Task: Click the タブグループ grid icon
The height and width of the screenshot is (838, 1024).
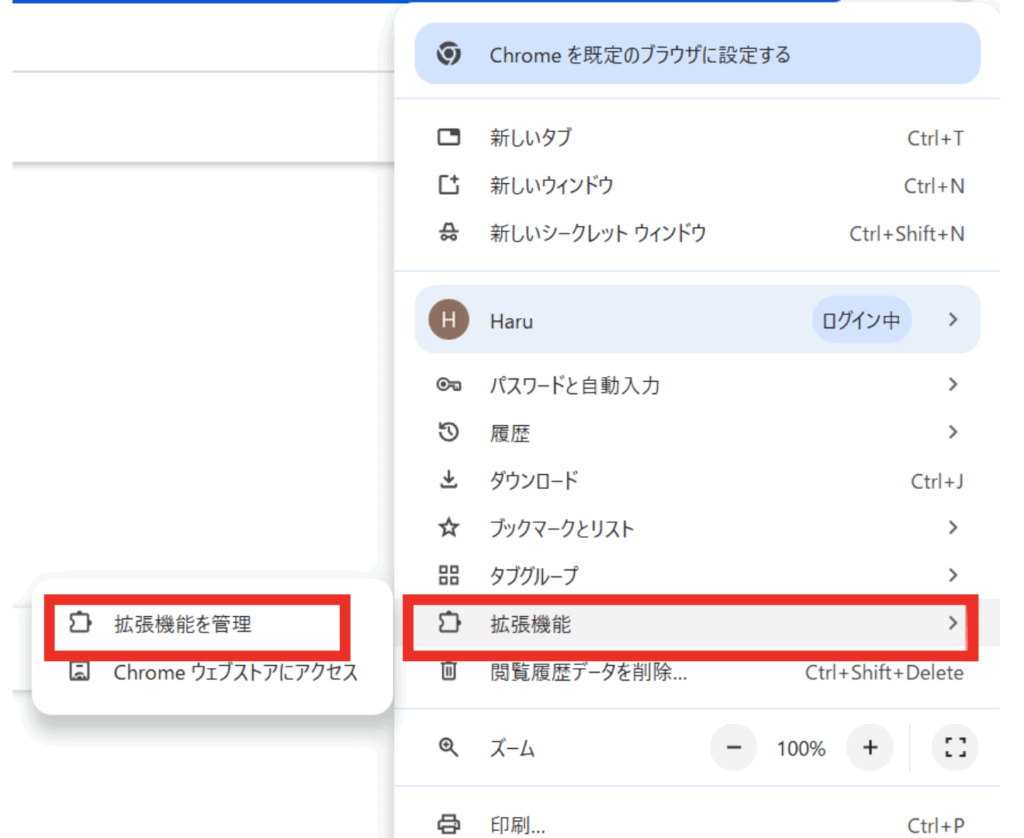Action: click(449, 575)
